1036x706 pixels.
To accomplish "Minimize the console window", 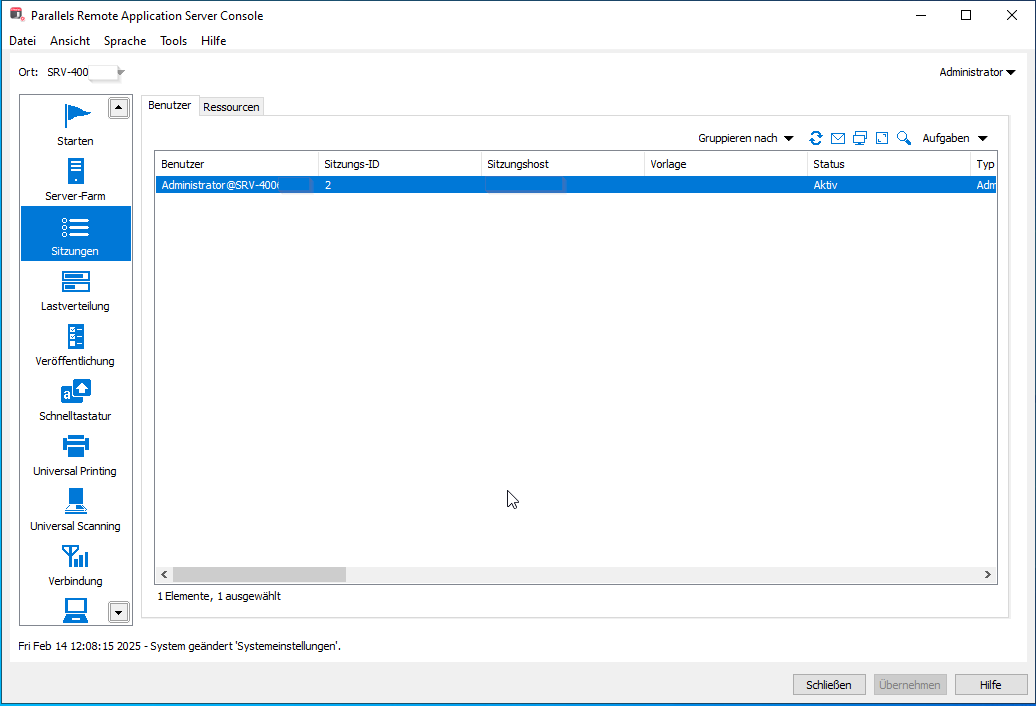I will [921, 15].
